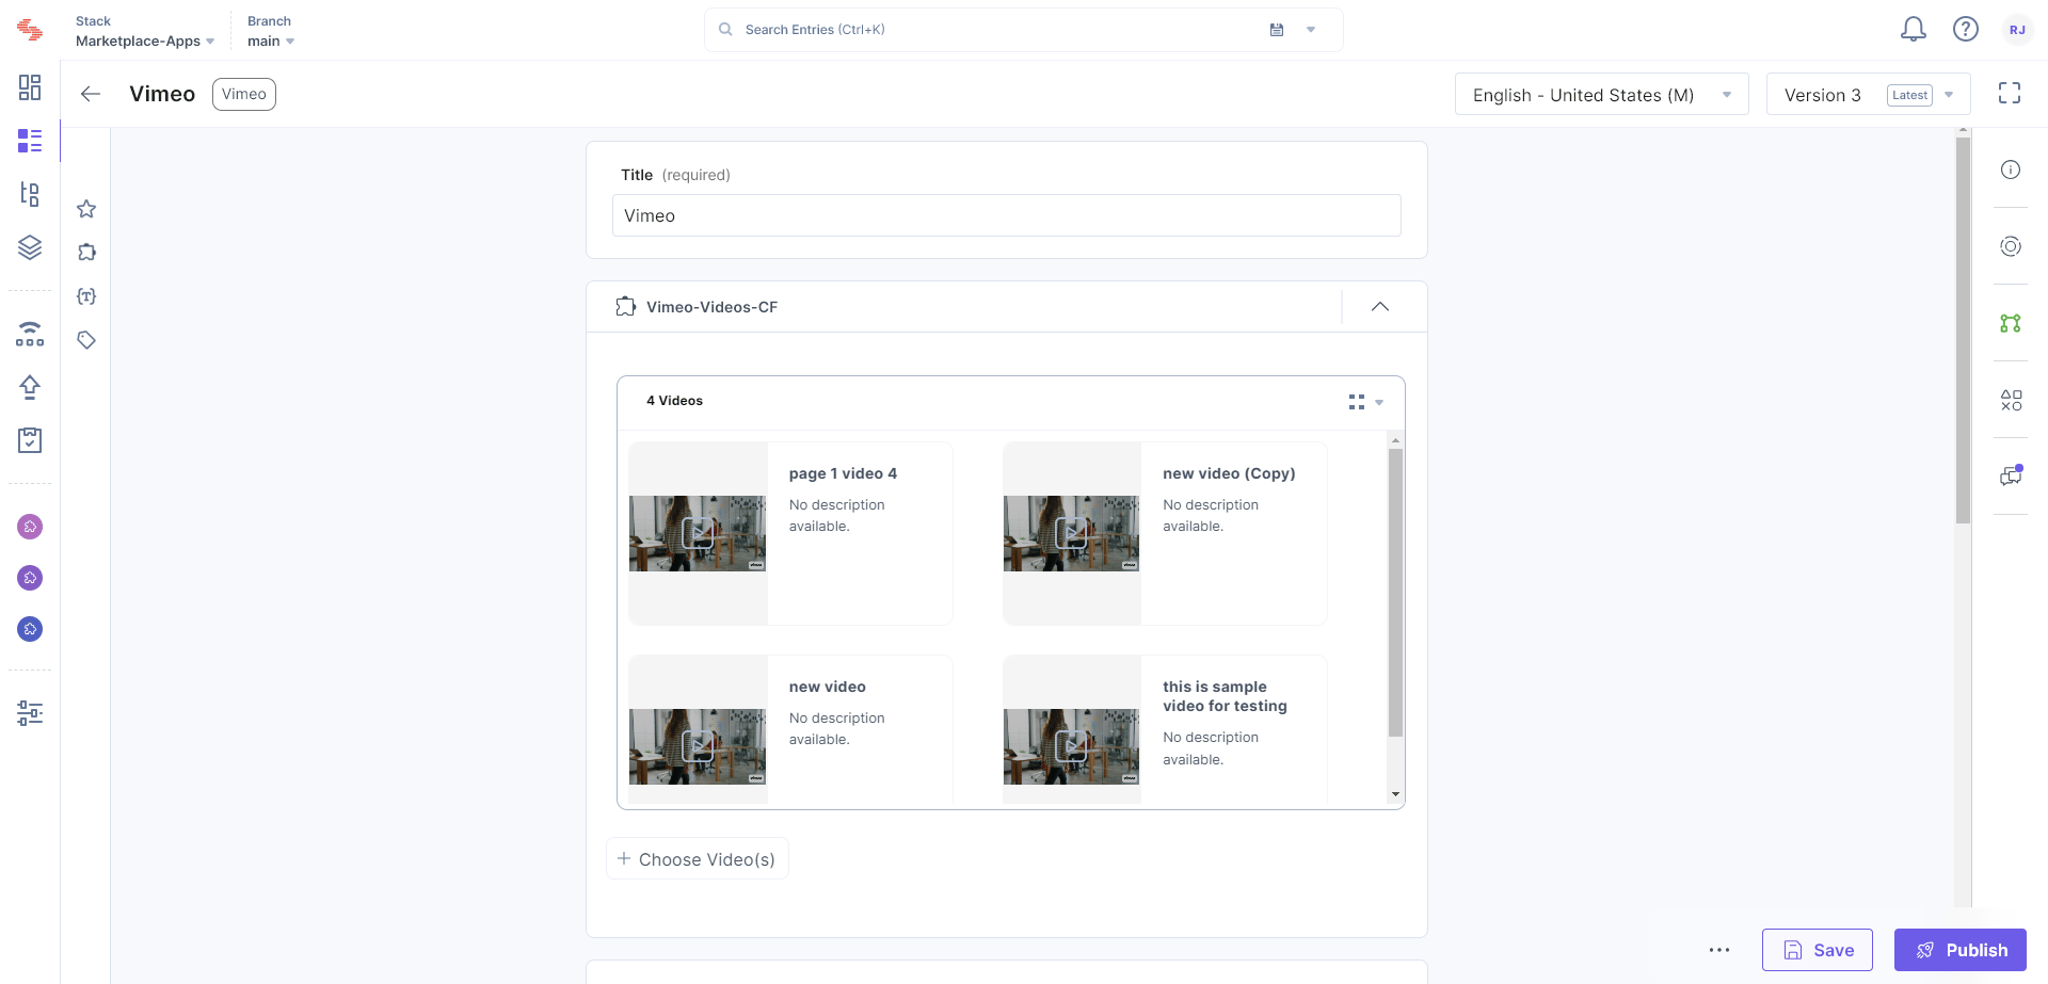Open the three-dots more actions menu

coord(1719,950)
